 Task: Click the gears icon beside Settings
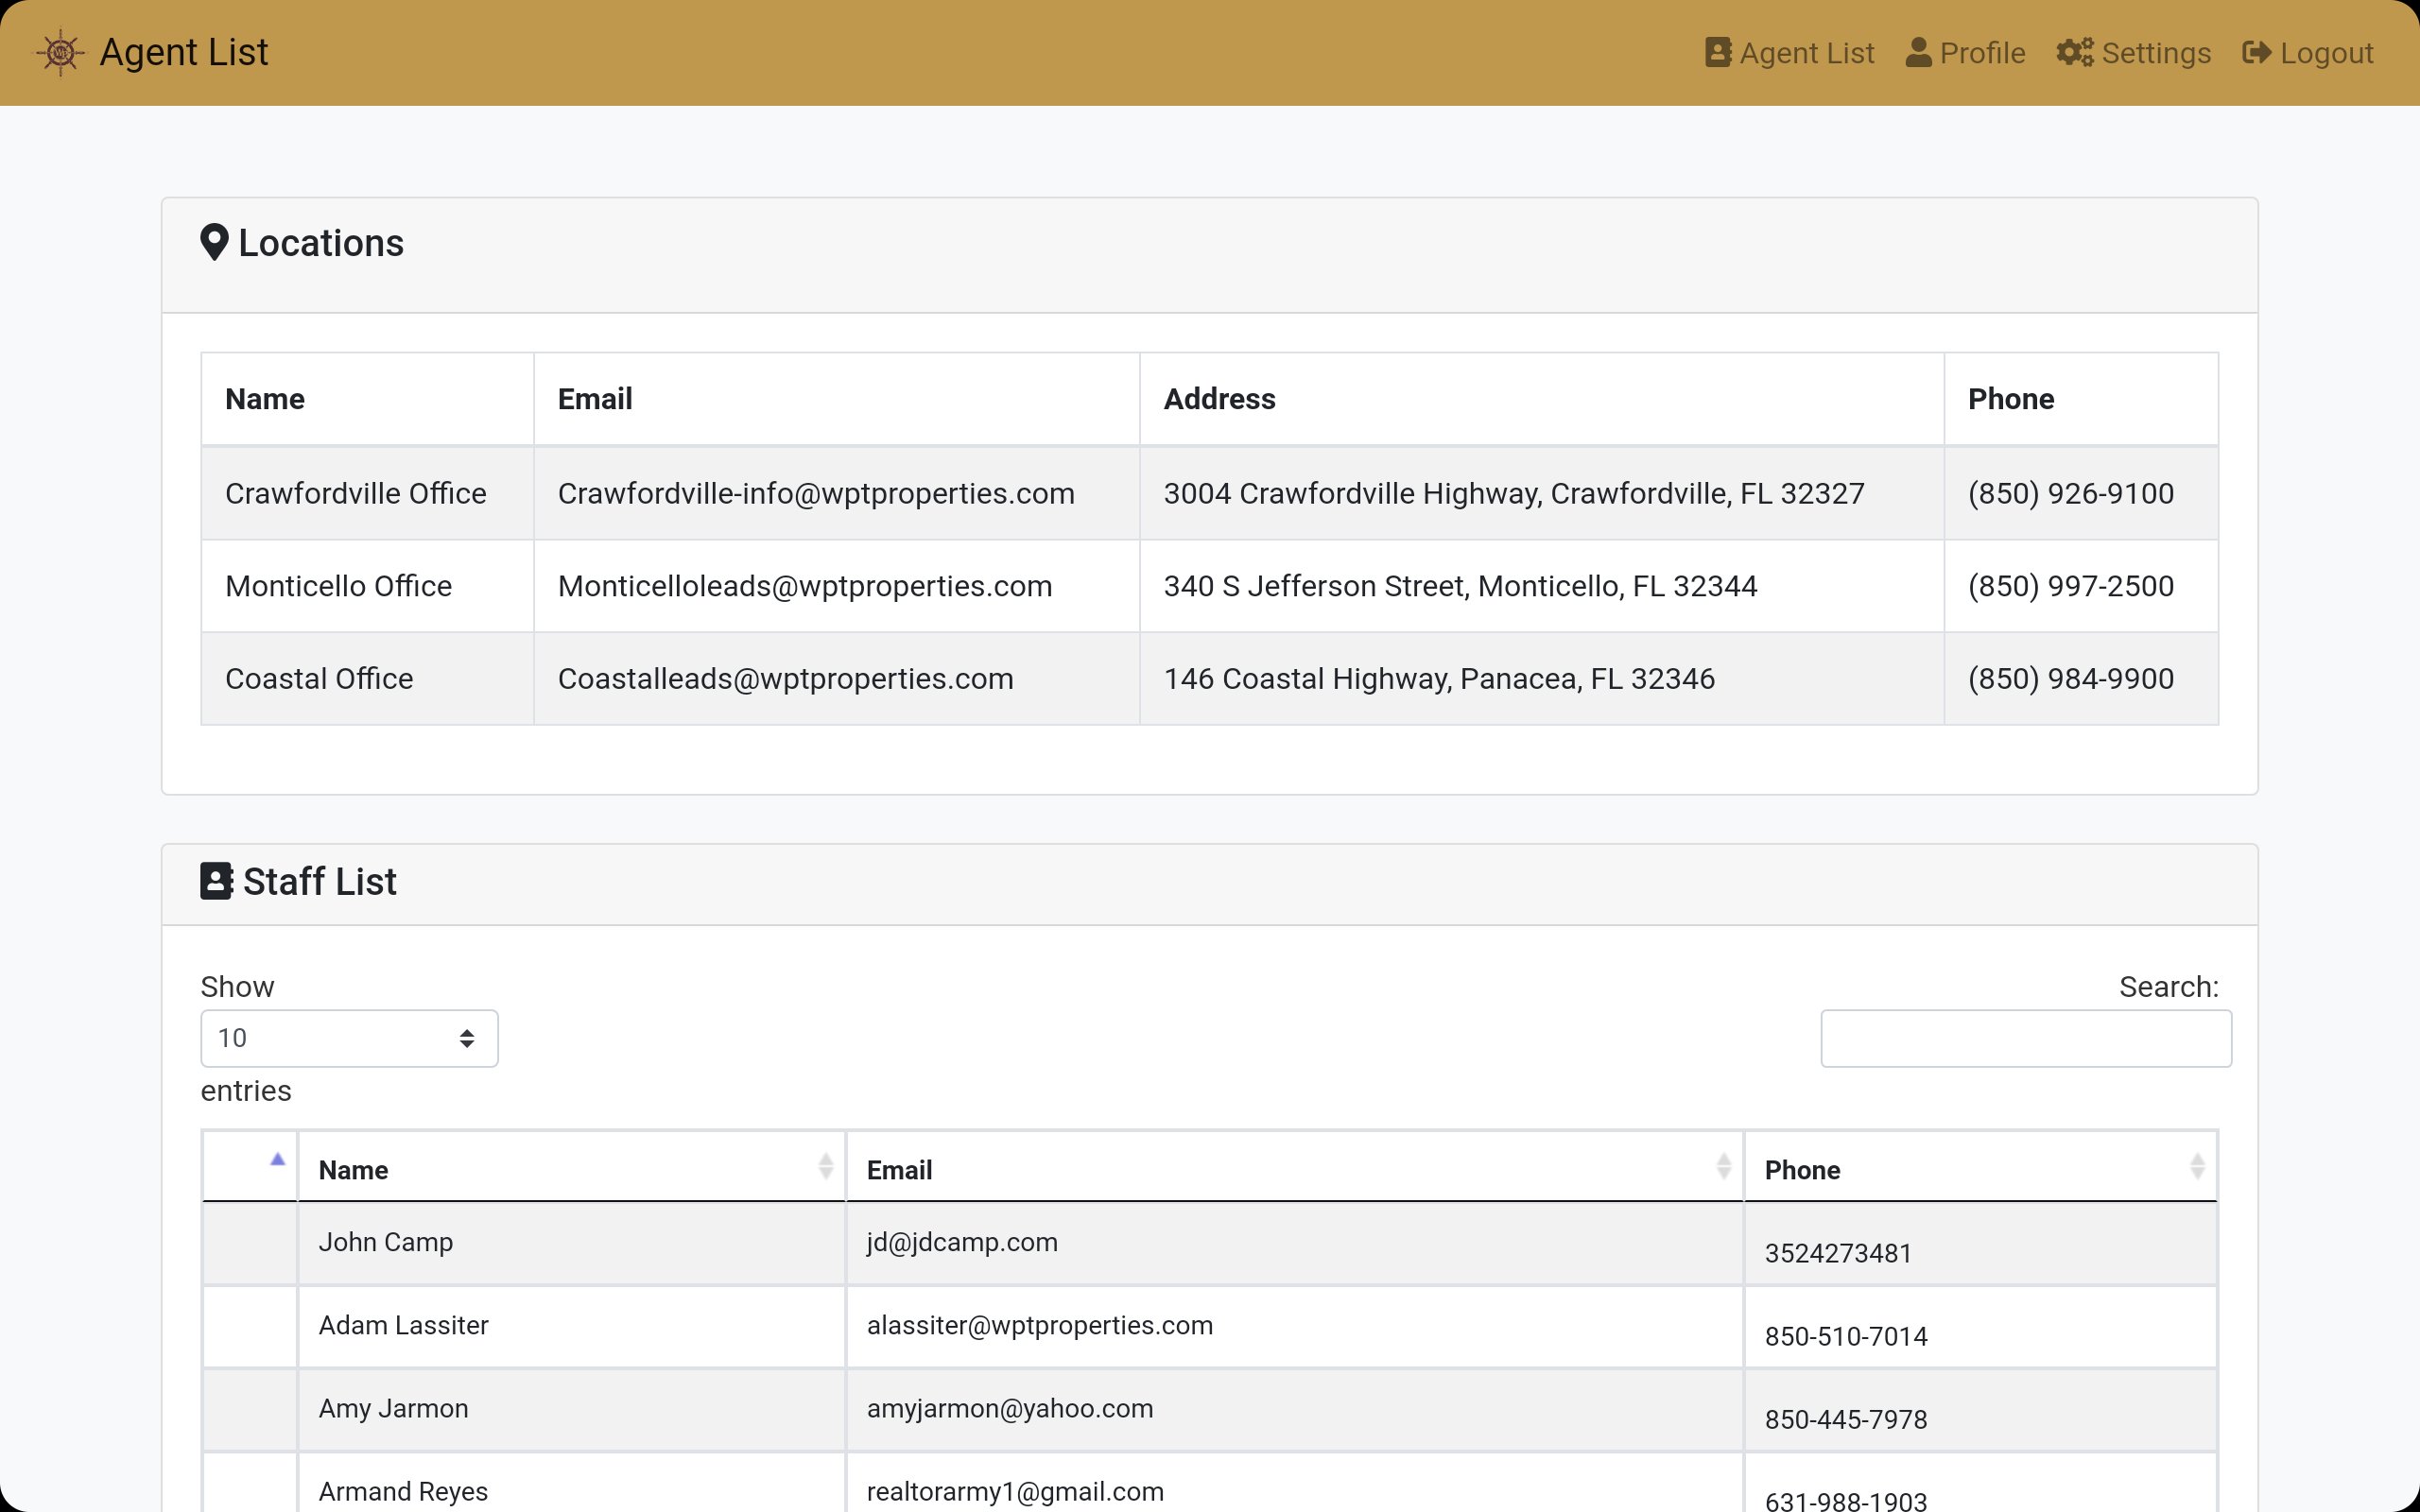(2074, 52)
